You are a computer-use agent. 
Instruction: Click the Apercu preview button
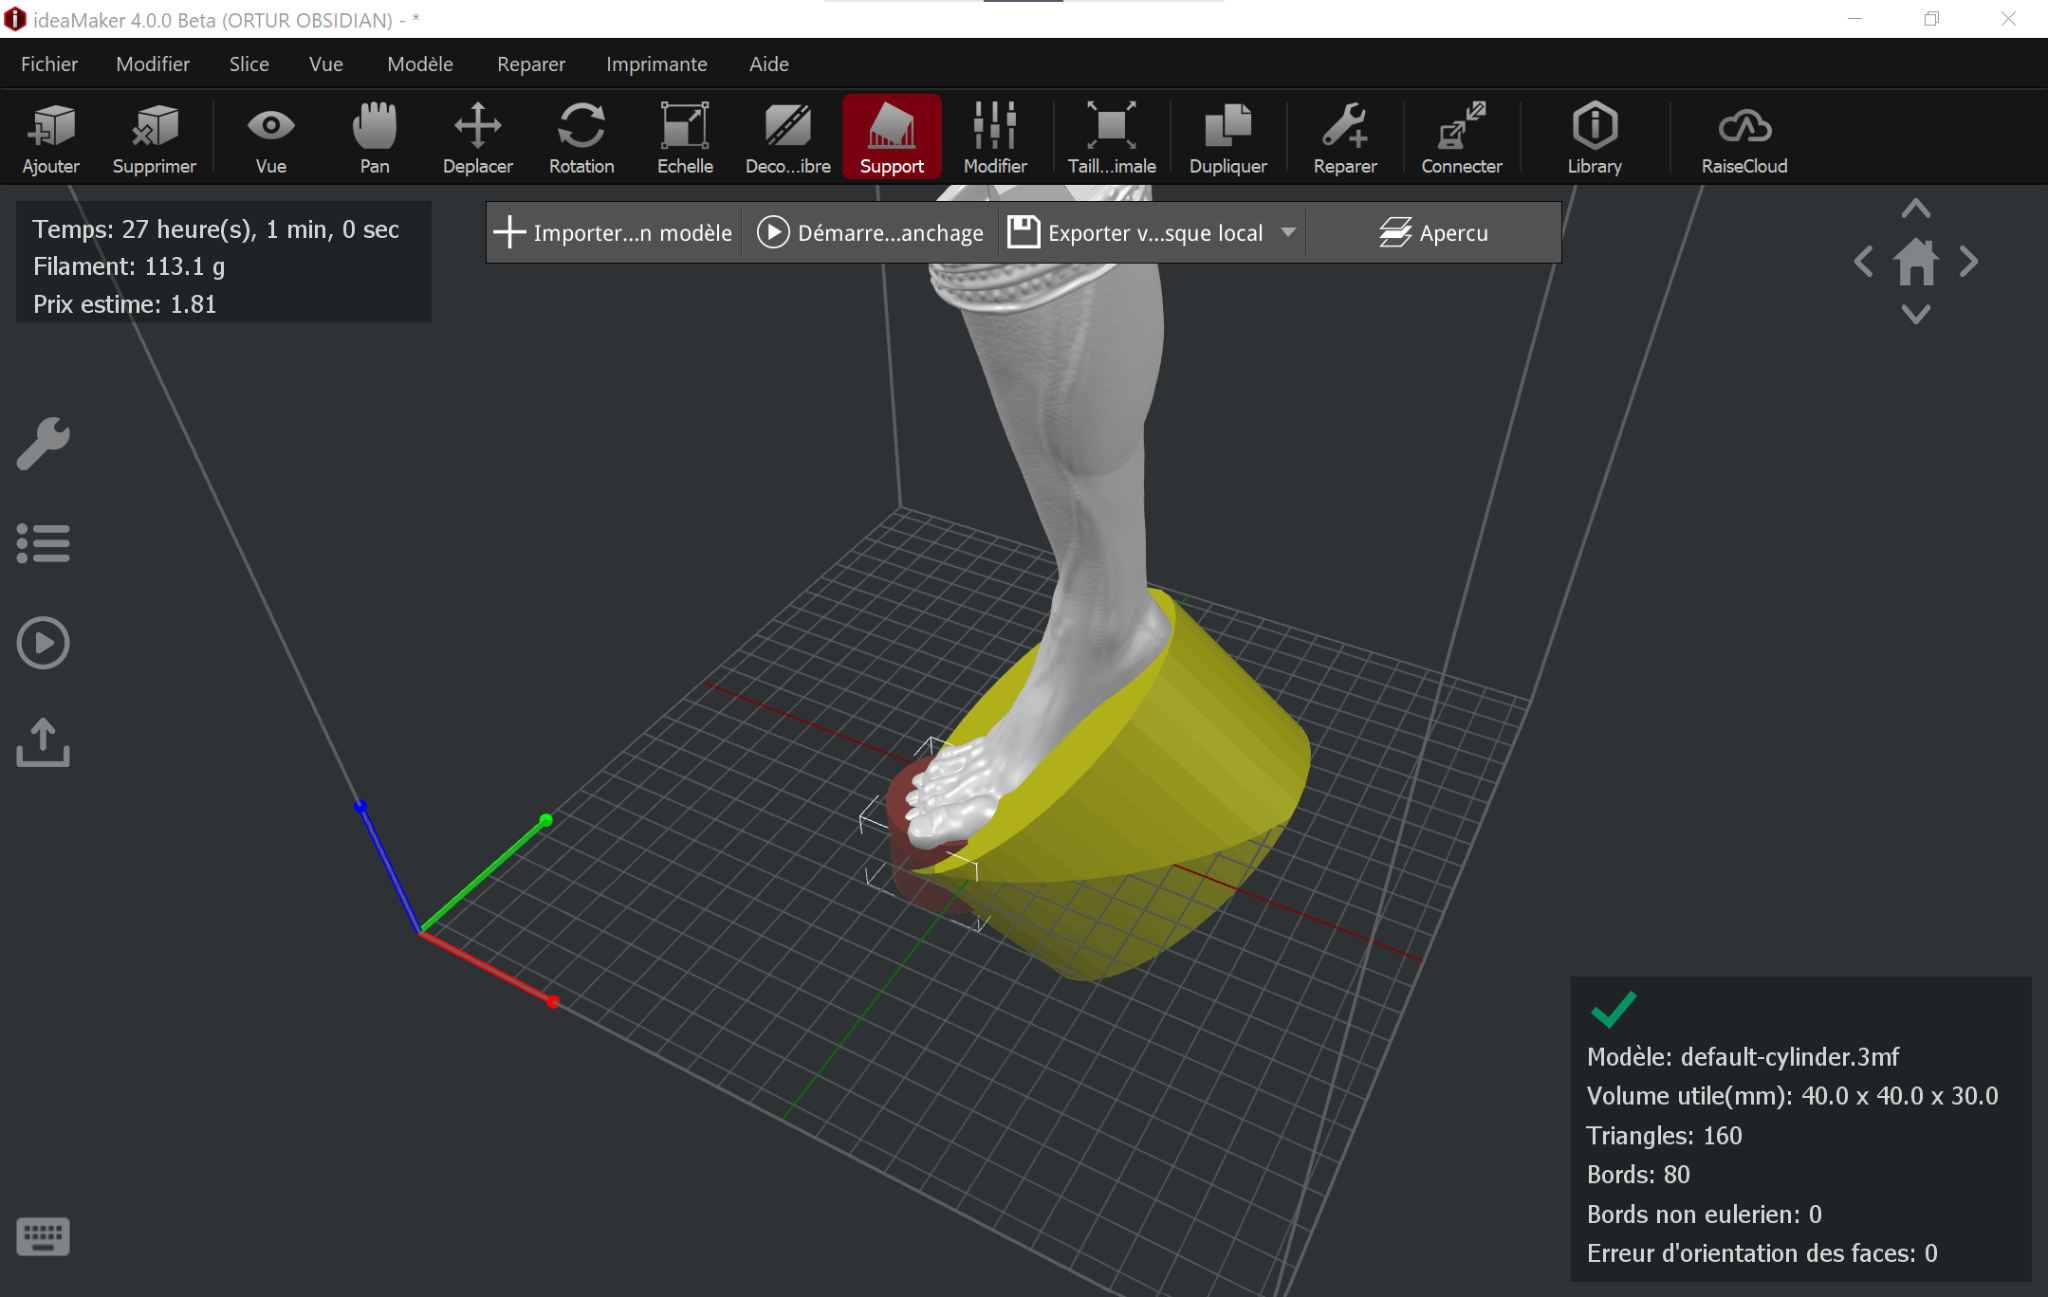[1433, 232]
